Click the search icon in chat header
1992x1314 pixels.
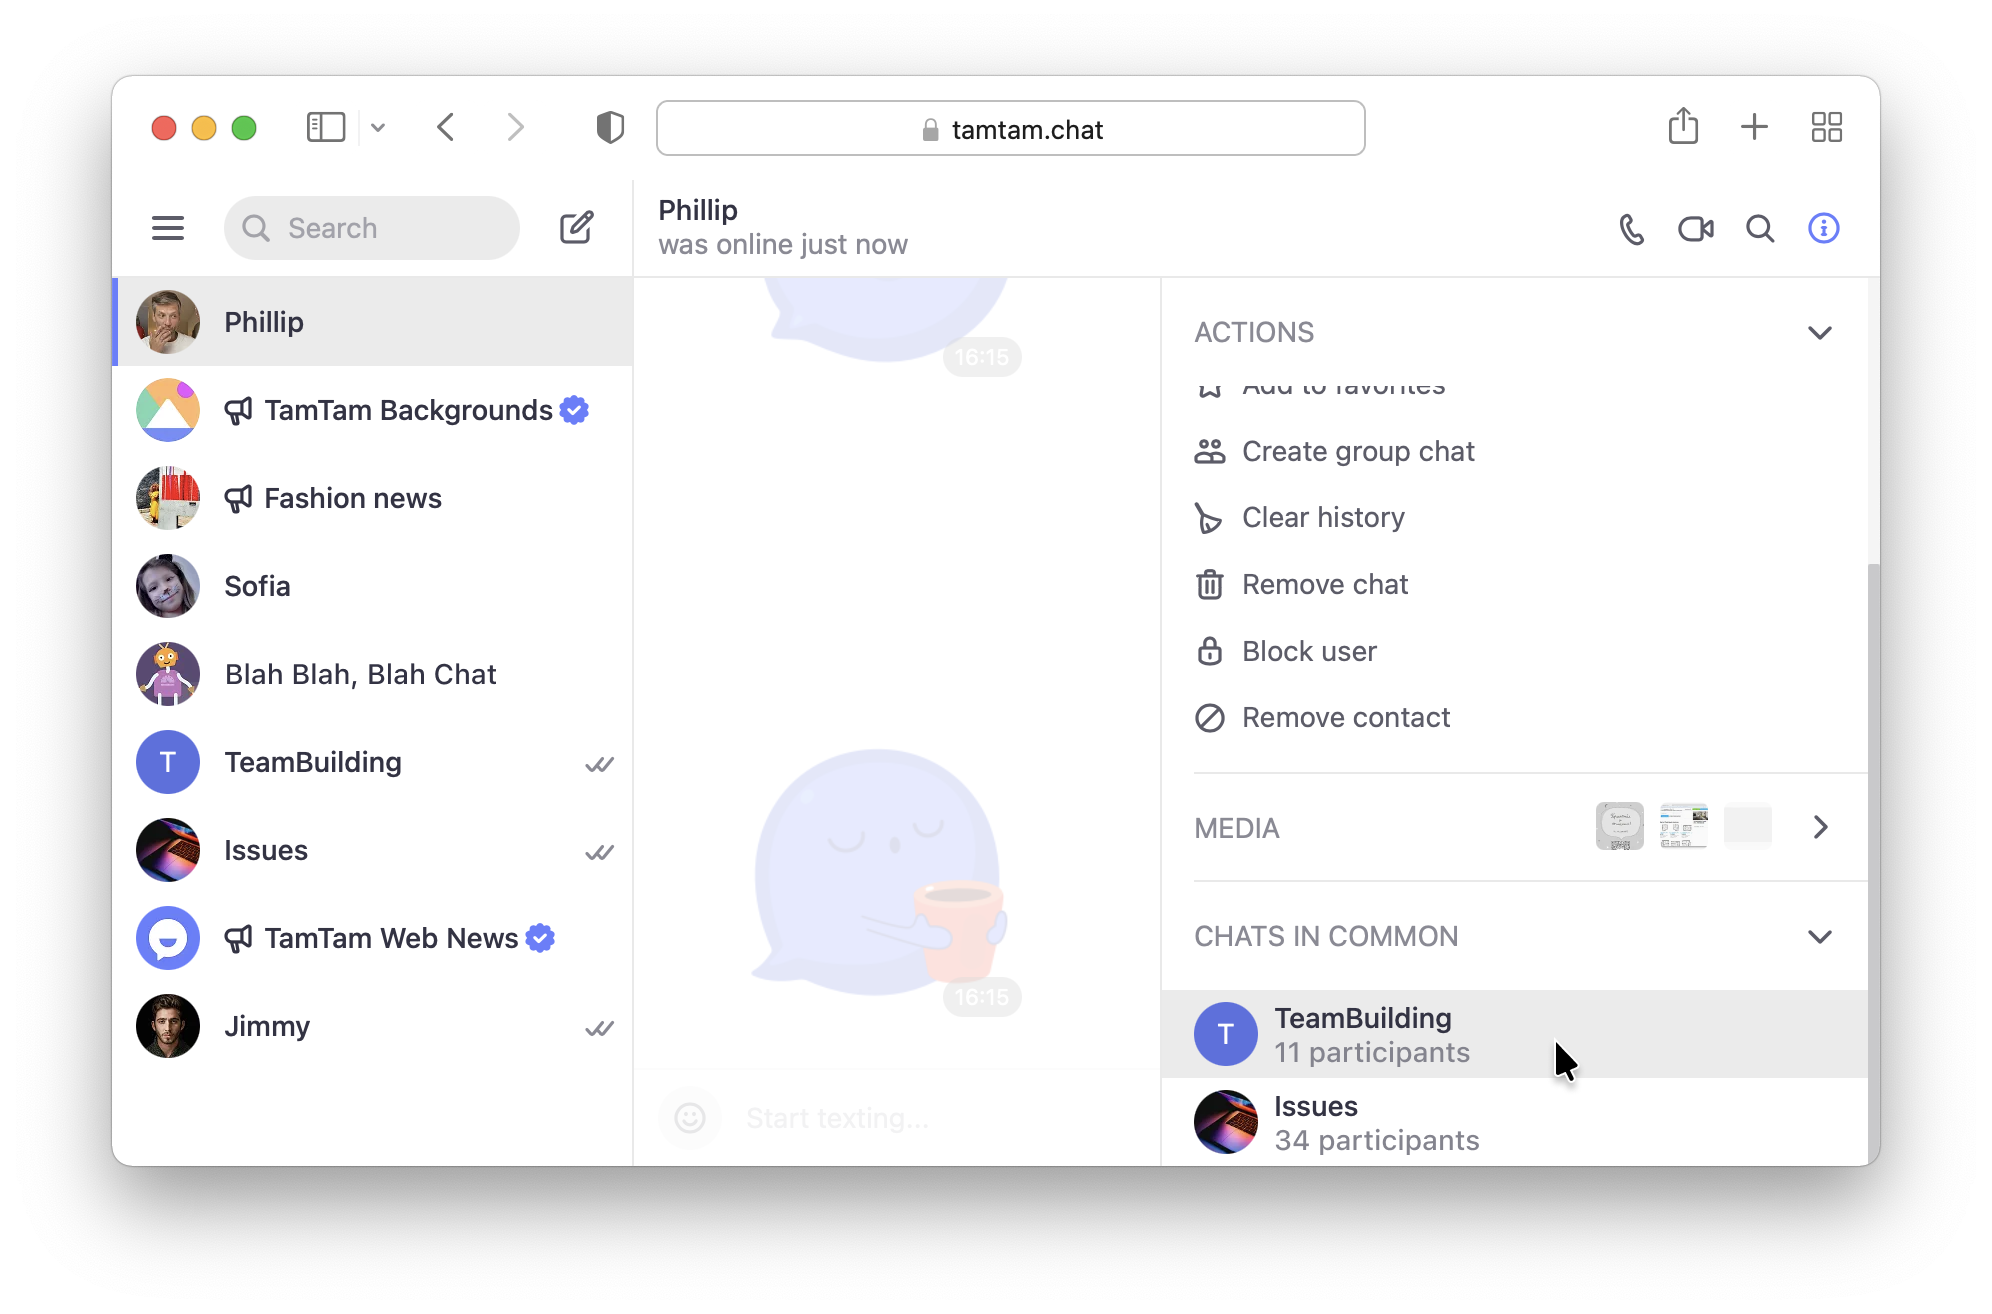click(x=1759, y=227)
